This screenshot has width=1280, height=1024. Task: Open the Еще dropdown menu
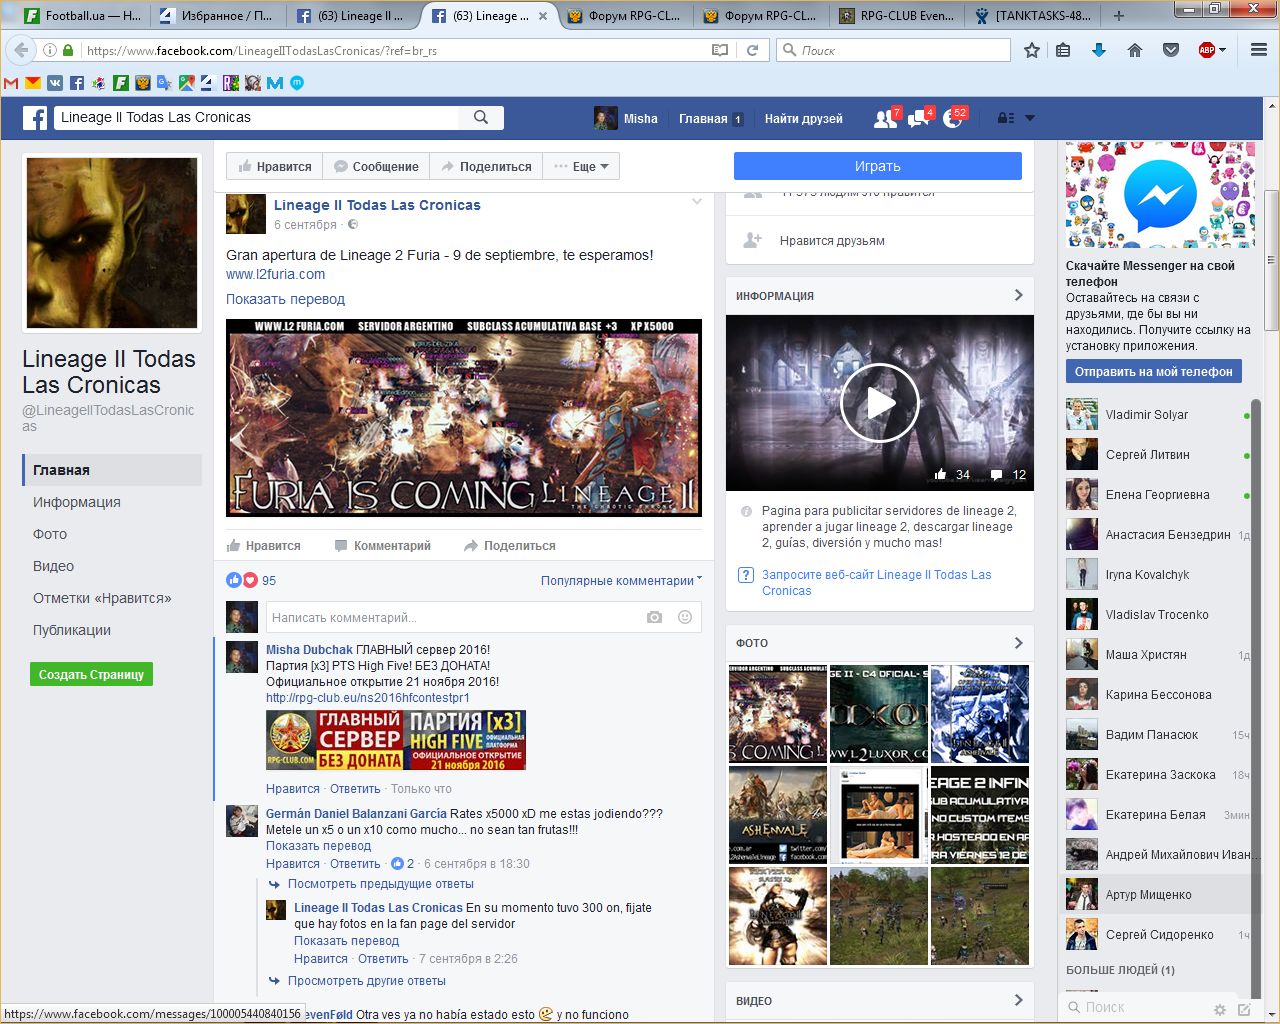[582, 166]
